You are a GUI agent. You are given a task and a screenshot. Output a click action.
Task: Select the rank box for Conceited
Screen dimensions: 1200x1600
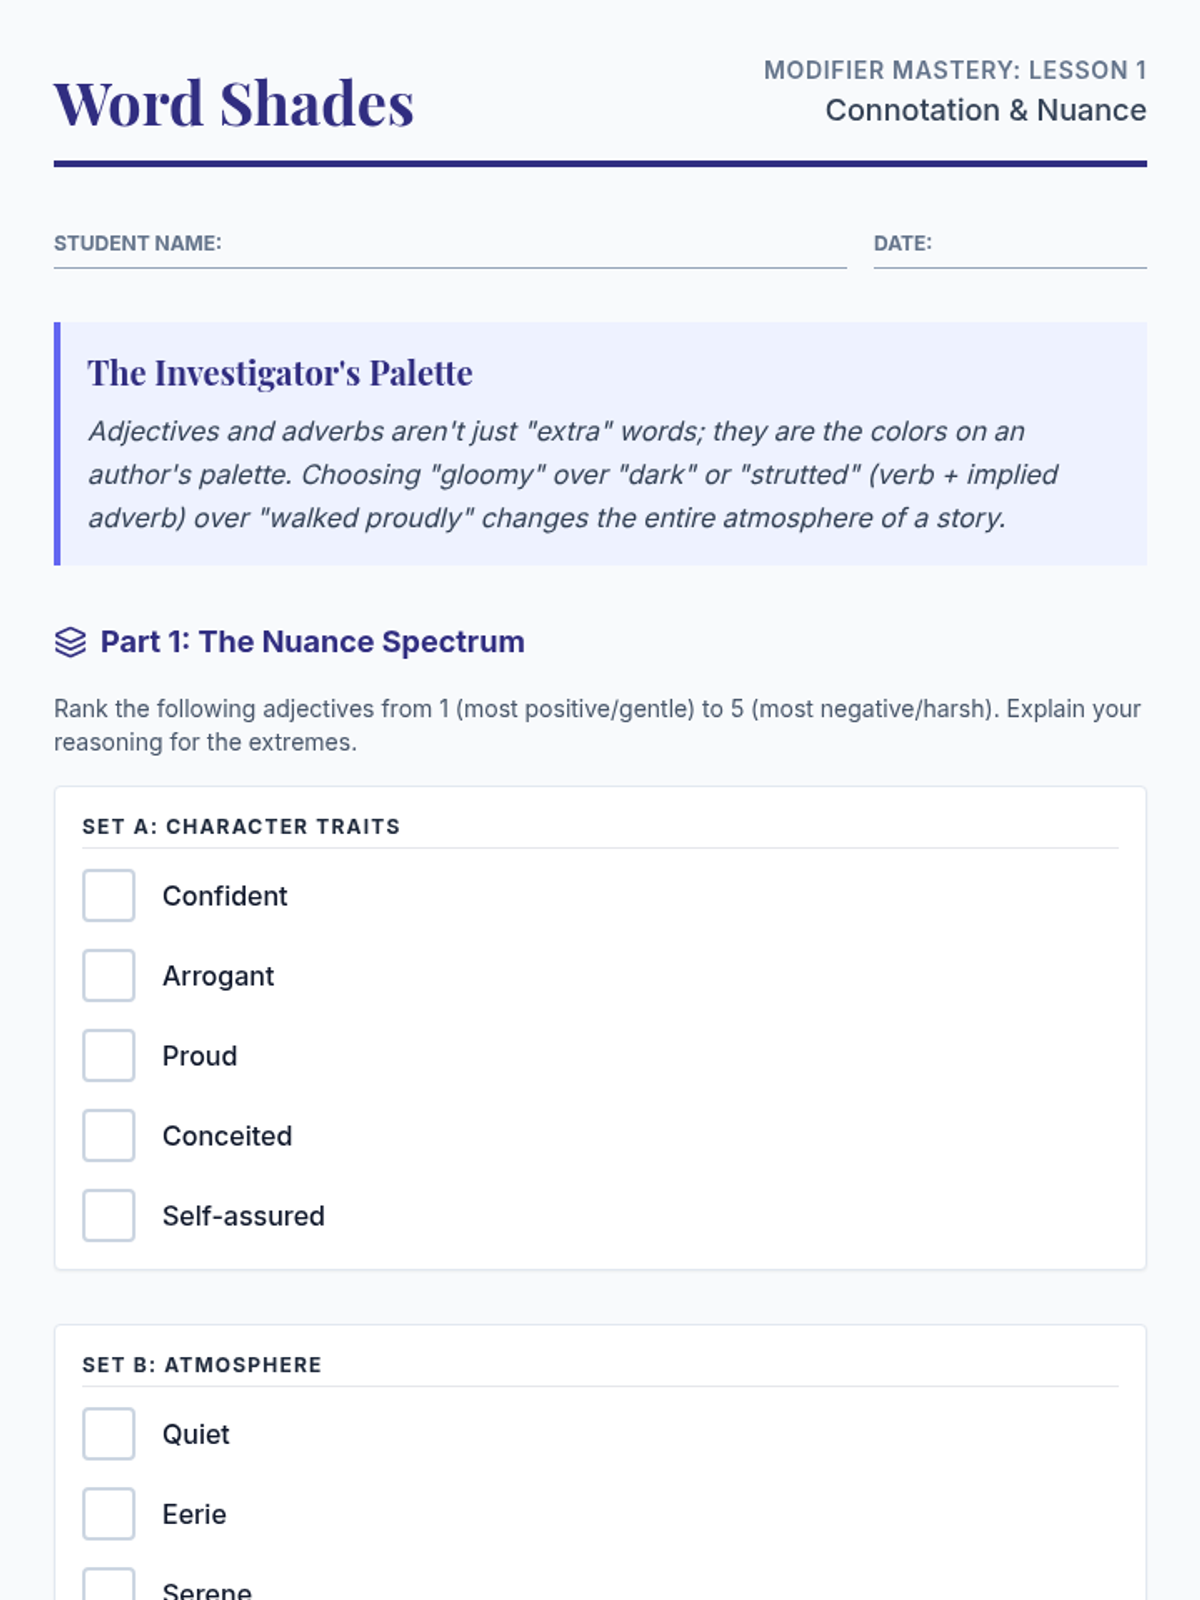tap(109, 1136)
